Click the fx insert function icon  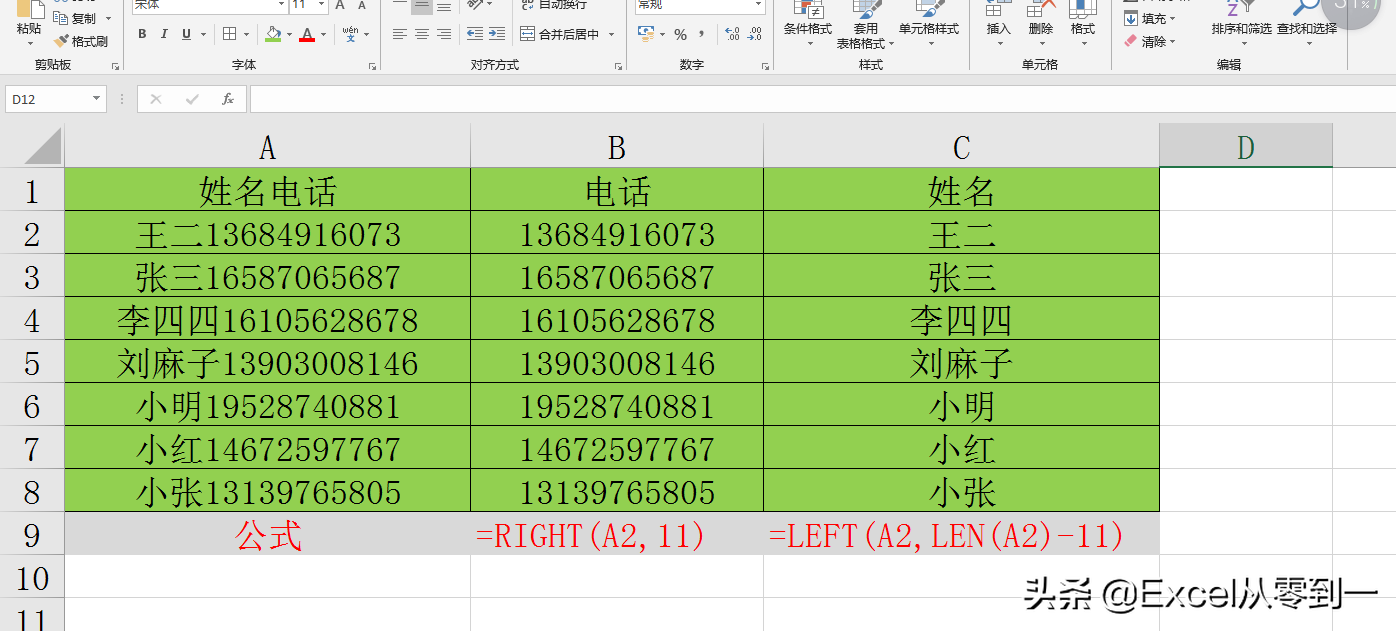point(228,99)
